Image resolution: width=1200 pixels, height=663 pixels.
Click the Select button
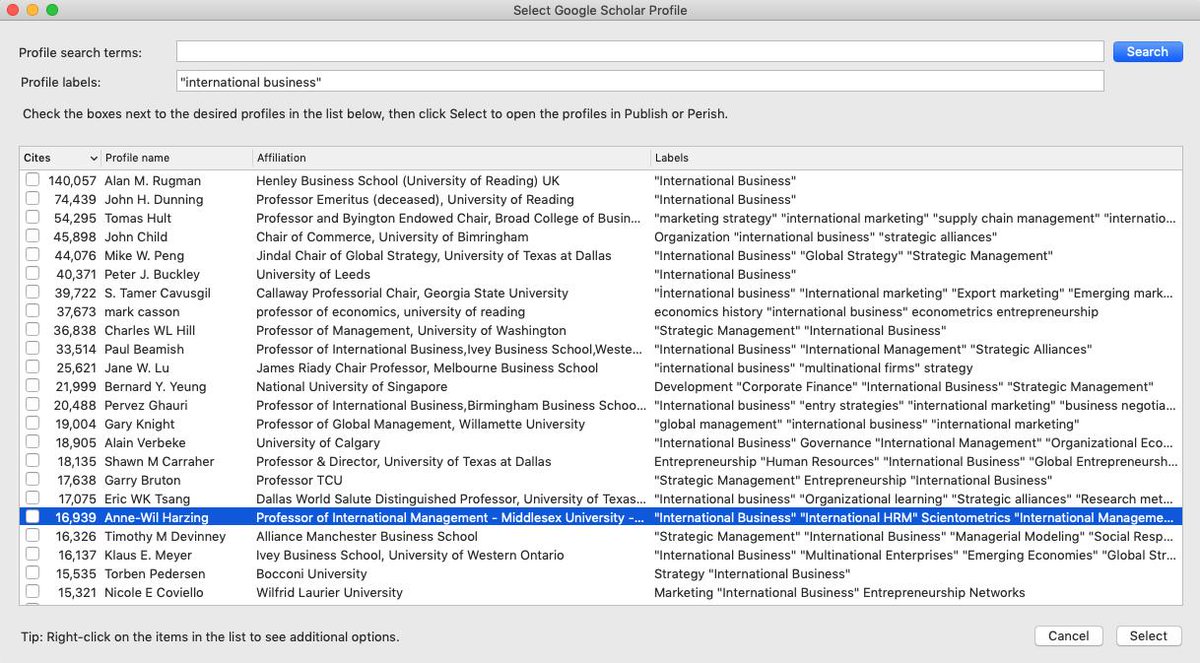[1148, 636]
